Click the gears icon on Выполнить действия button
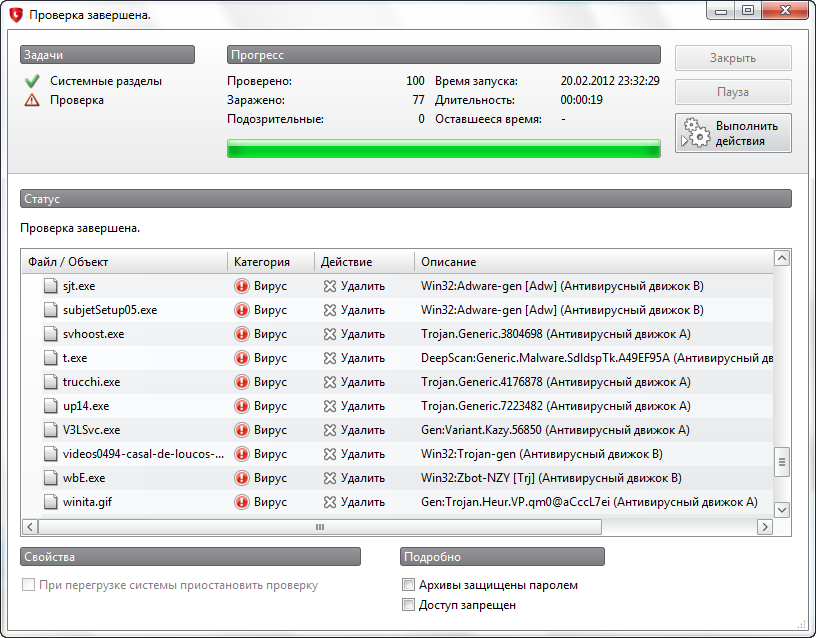The height and width of the screenshot is (638, 816). (x=696, y=133)
